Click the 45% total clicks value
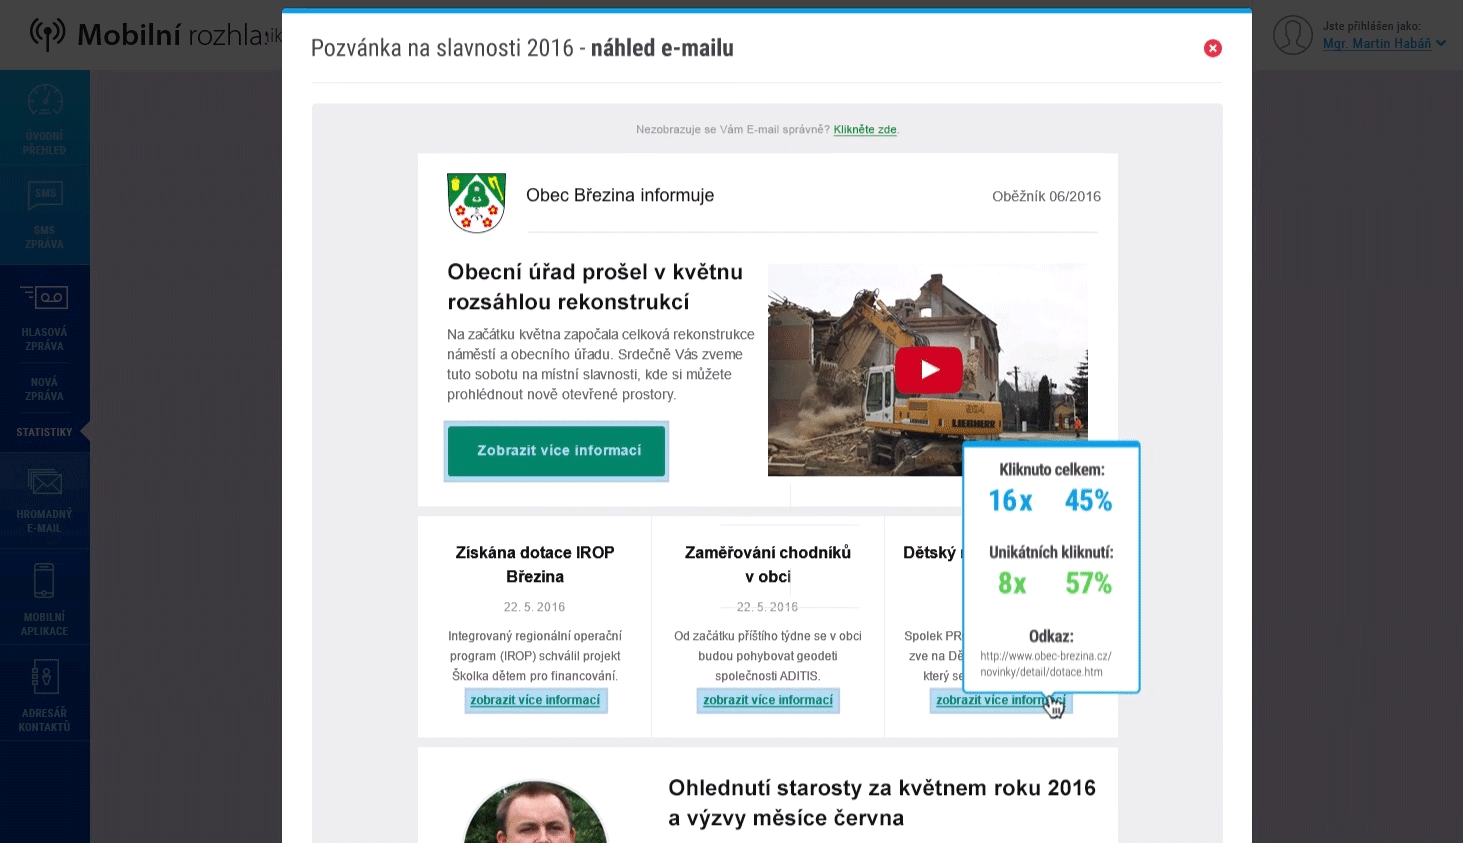Image resolution: width=1463 pixels, height=843 pixels. pos(1088,500)
